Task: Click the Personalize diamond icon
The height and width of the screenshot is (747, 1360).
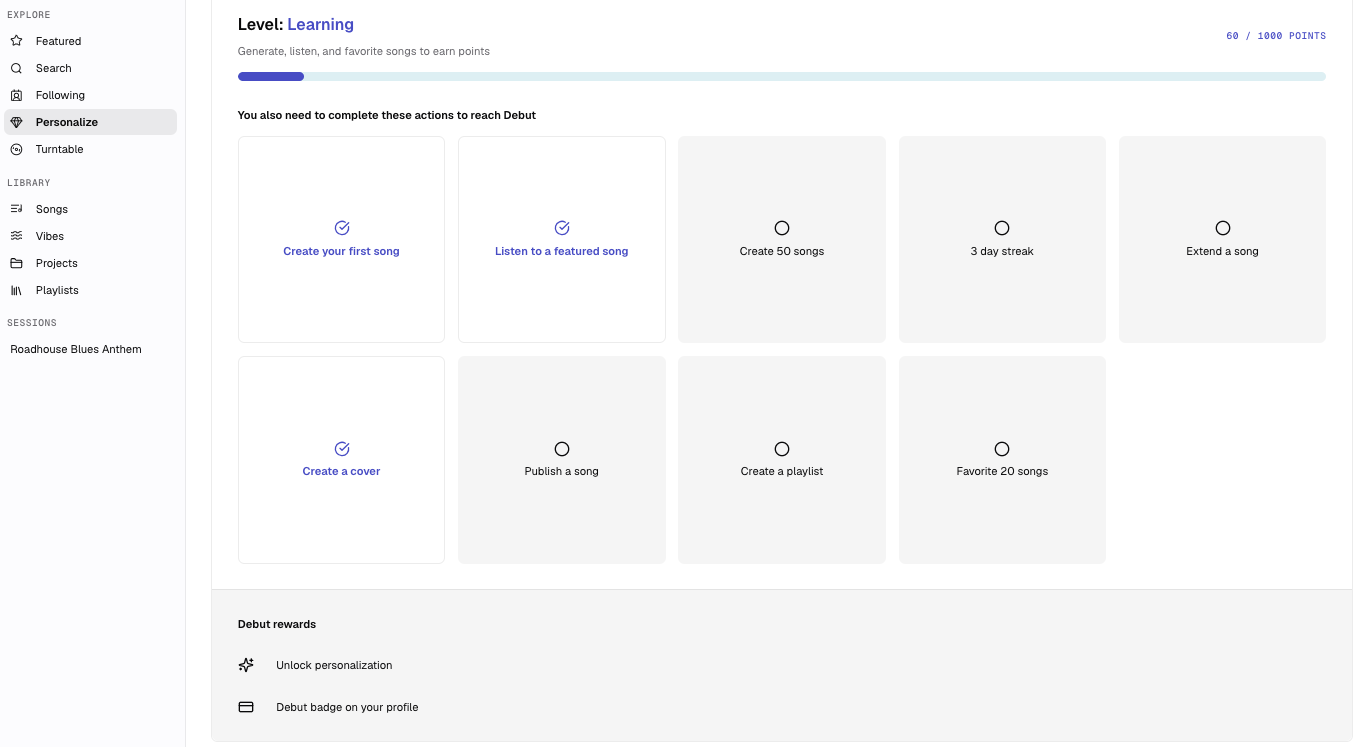Action: (16, 122)
